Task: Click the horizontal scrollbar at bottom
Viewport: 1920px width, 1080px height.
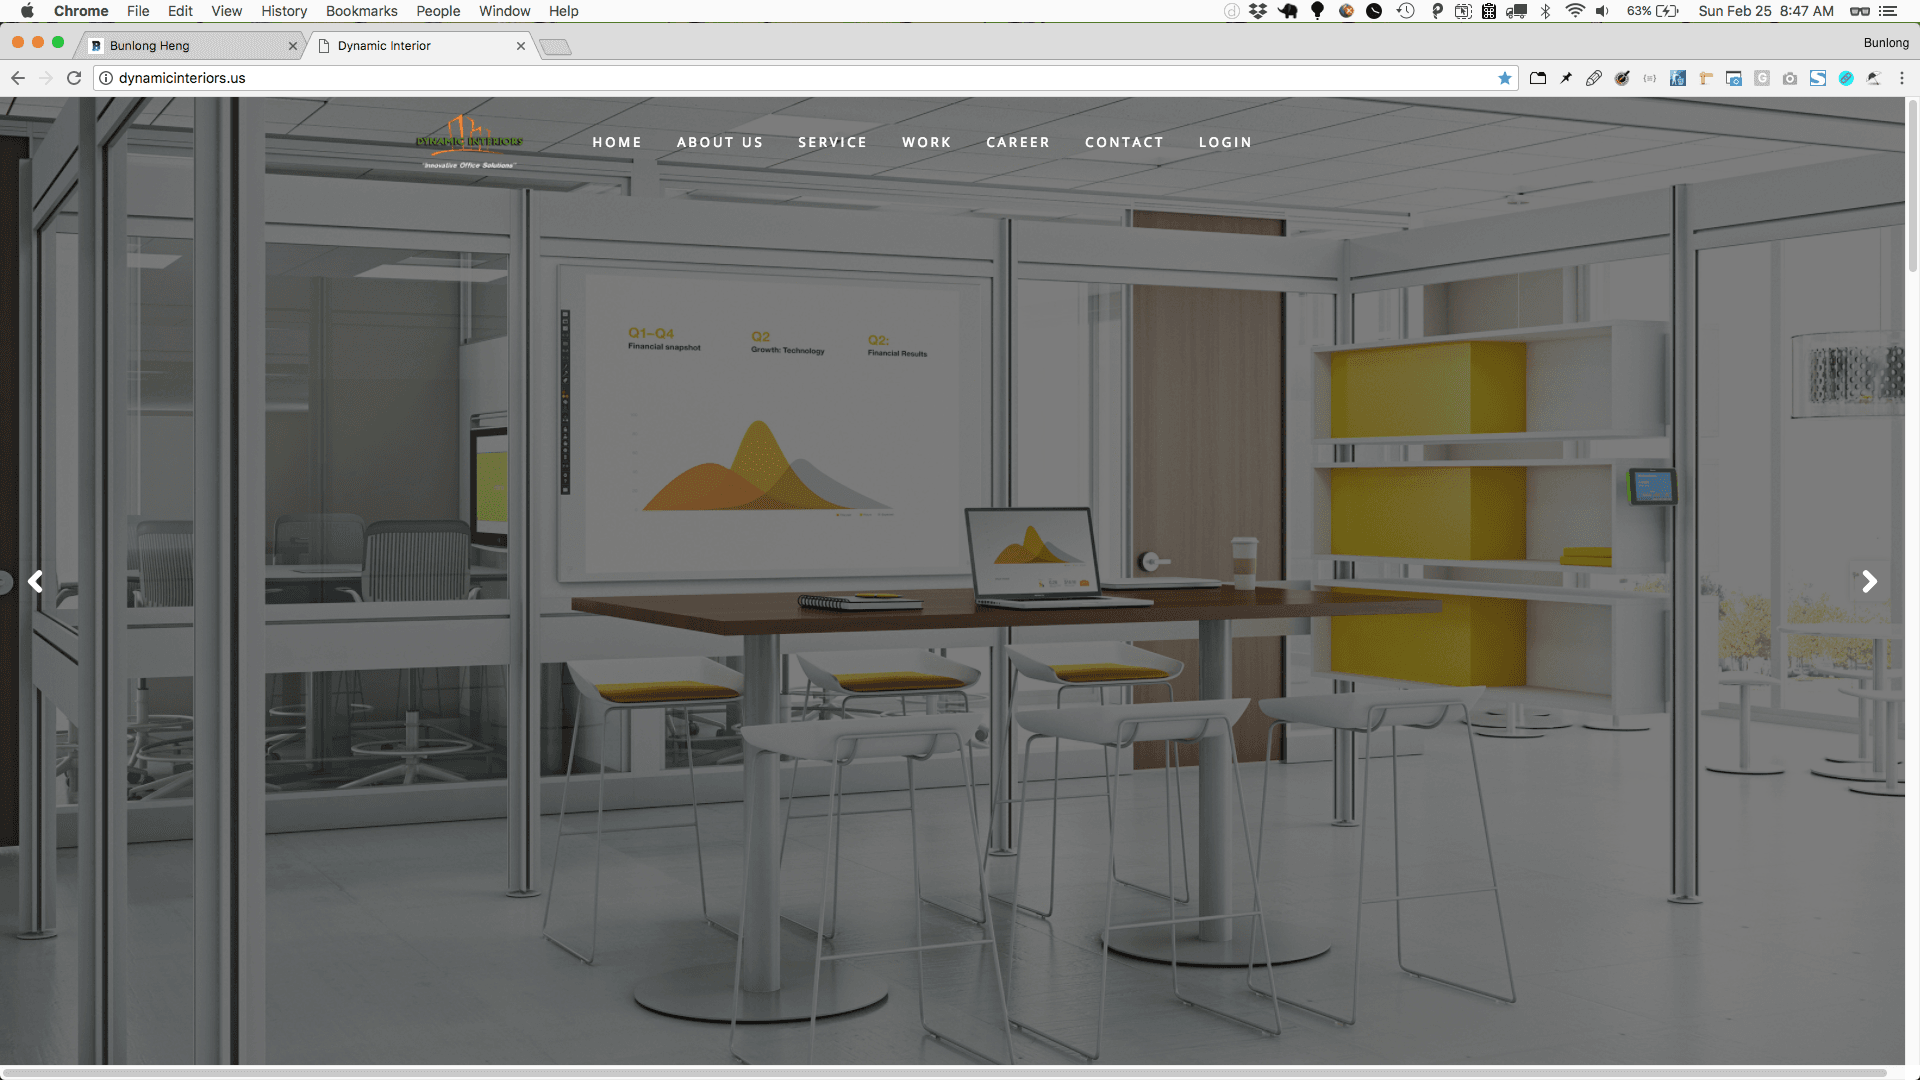Action: coord(945,1072)
